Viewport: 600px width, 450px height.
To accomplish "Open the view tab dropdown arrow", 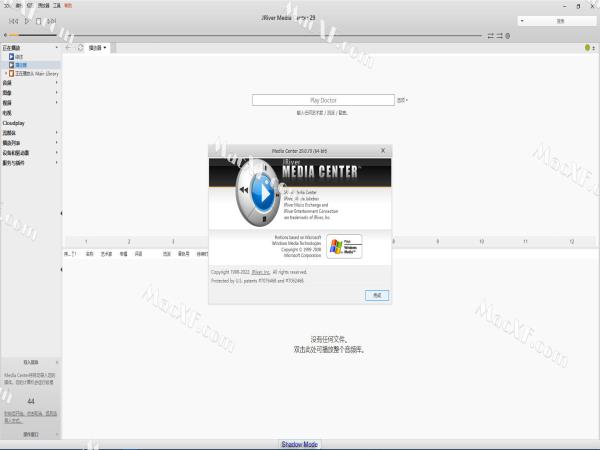I will [105, 47].
